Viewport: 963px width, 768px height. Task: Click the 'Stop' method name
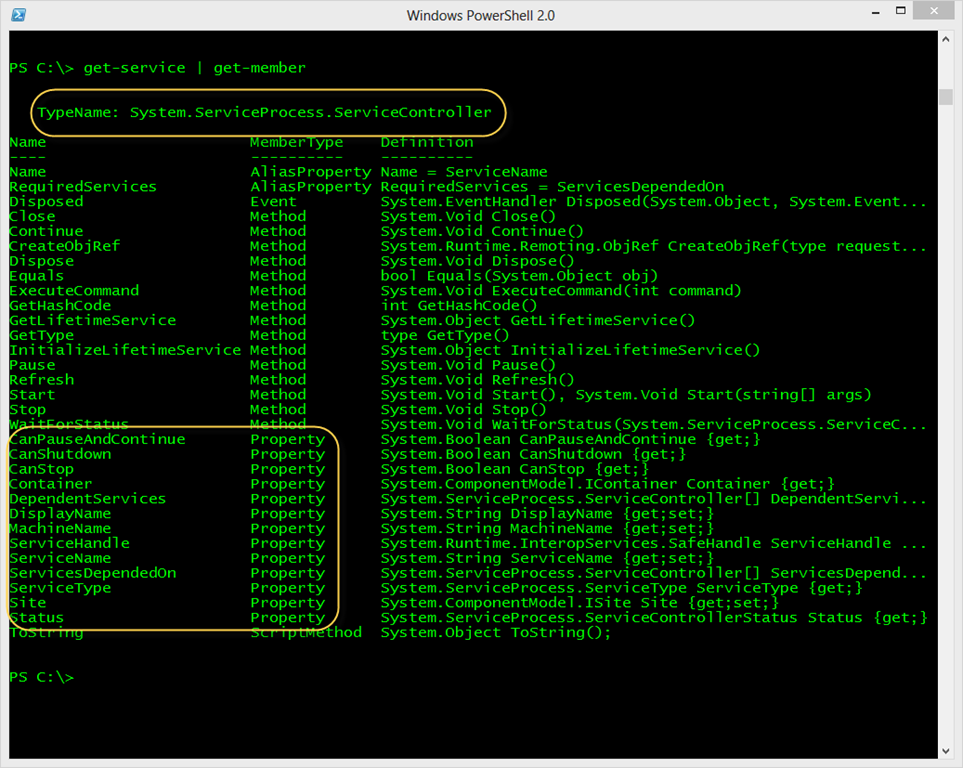pos(28,410)
